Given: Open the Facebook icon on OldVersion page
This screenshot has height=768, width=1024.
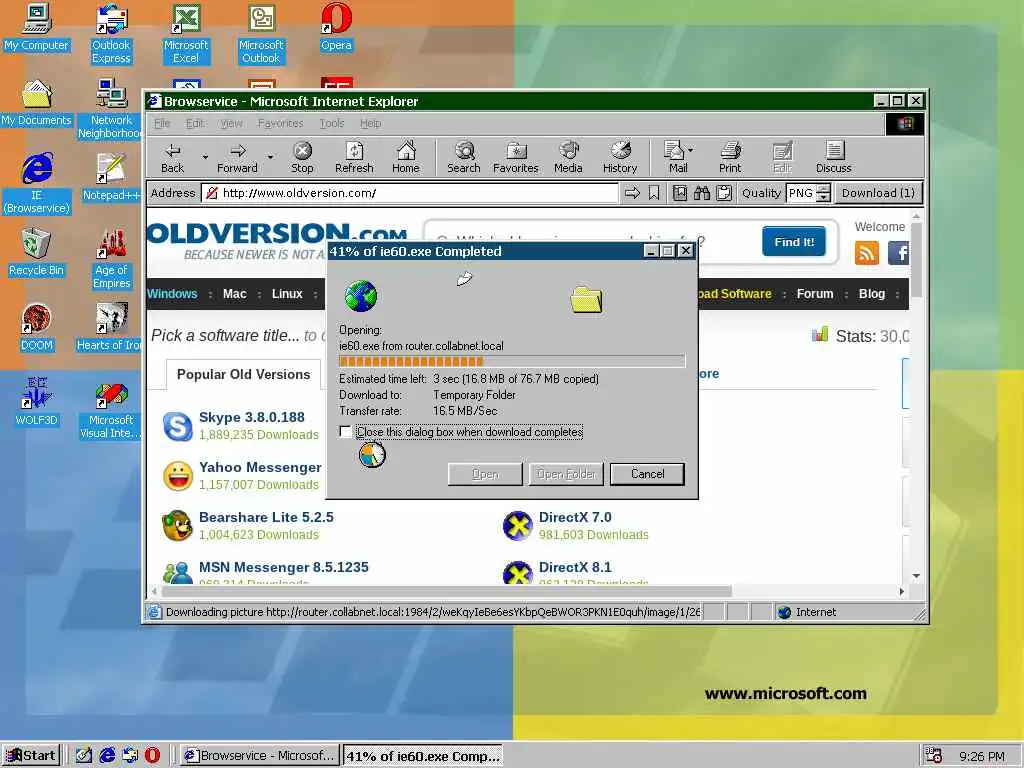Looking at the screenshot, I should coord(899,253).
